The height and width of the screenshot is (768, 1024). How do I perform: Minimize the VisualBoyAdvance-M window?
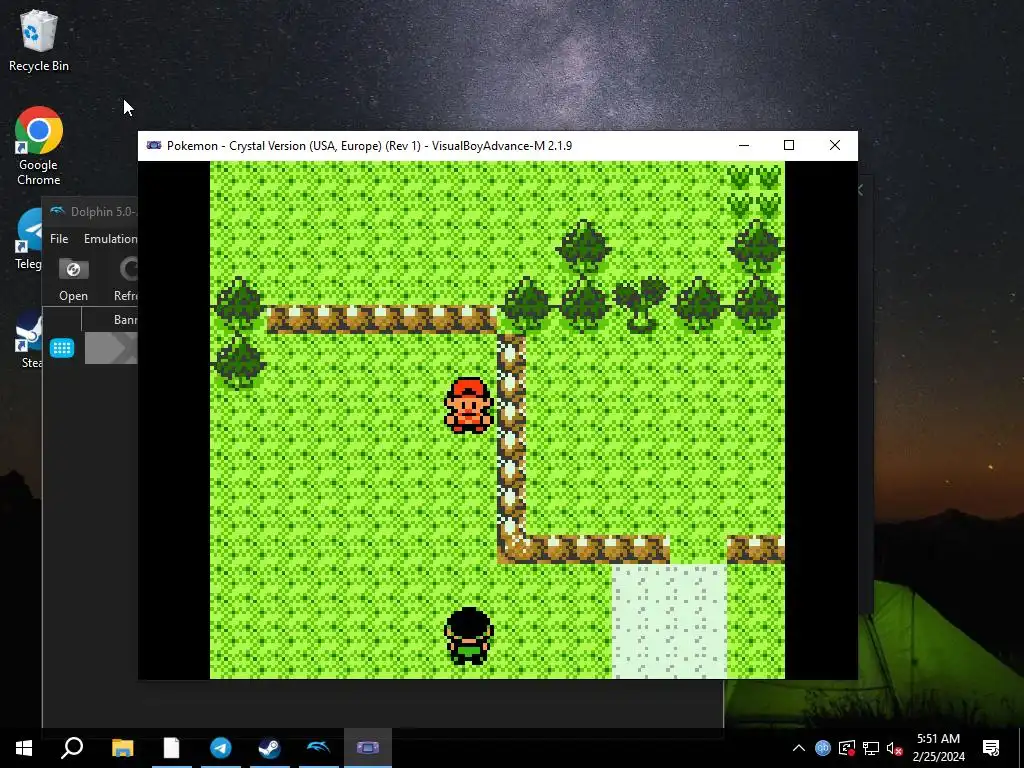tap(744, 145)
